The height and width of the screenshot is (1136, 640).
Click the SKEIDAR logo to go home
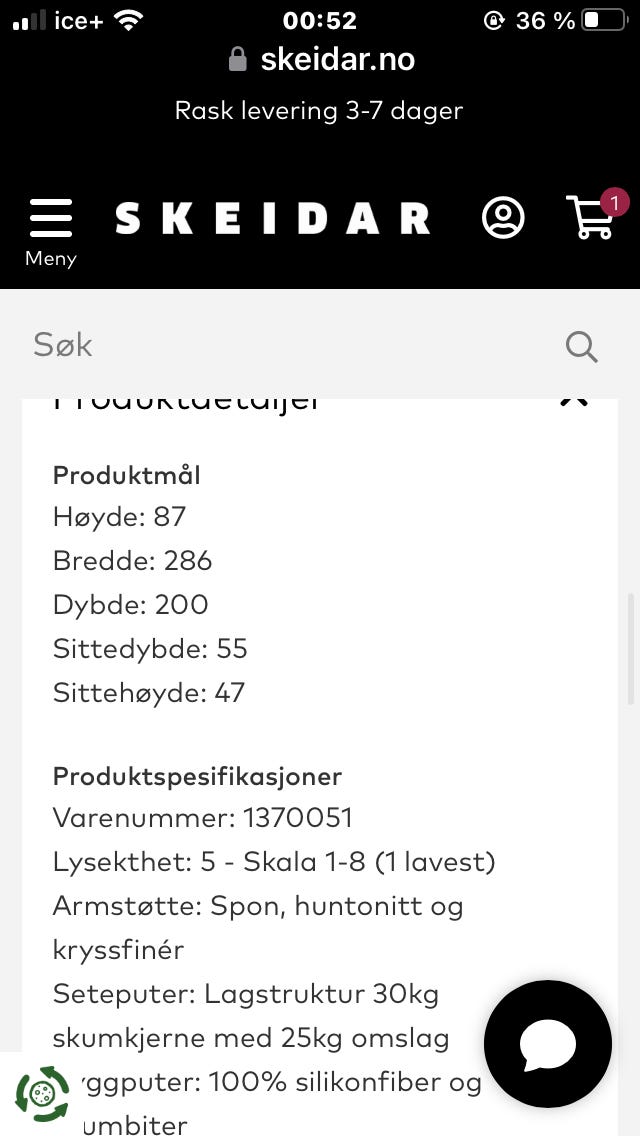(272, 218)
